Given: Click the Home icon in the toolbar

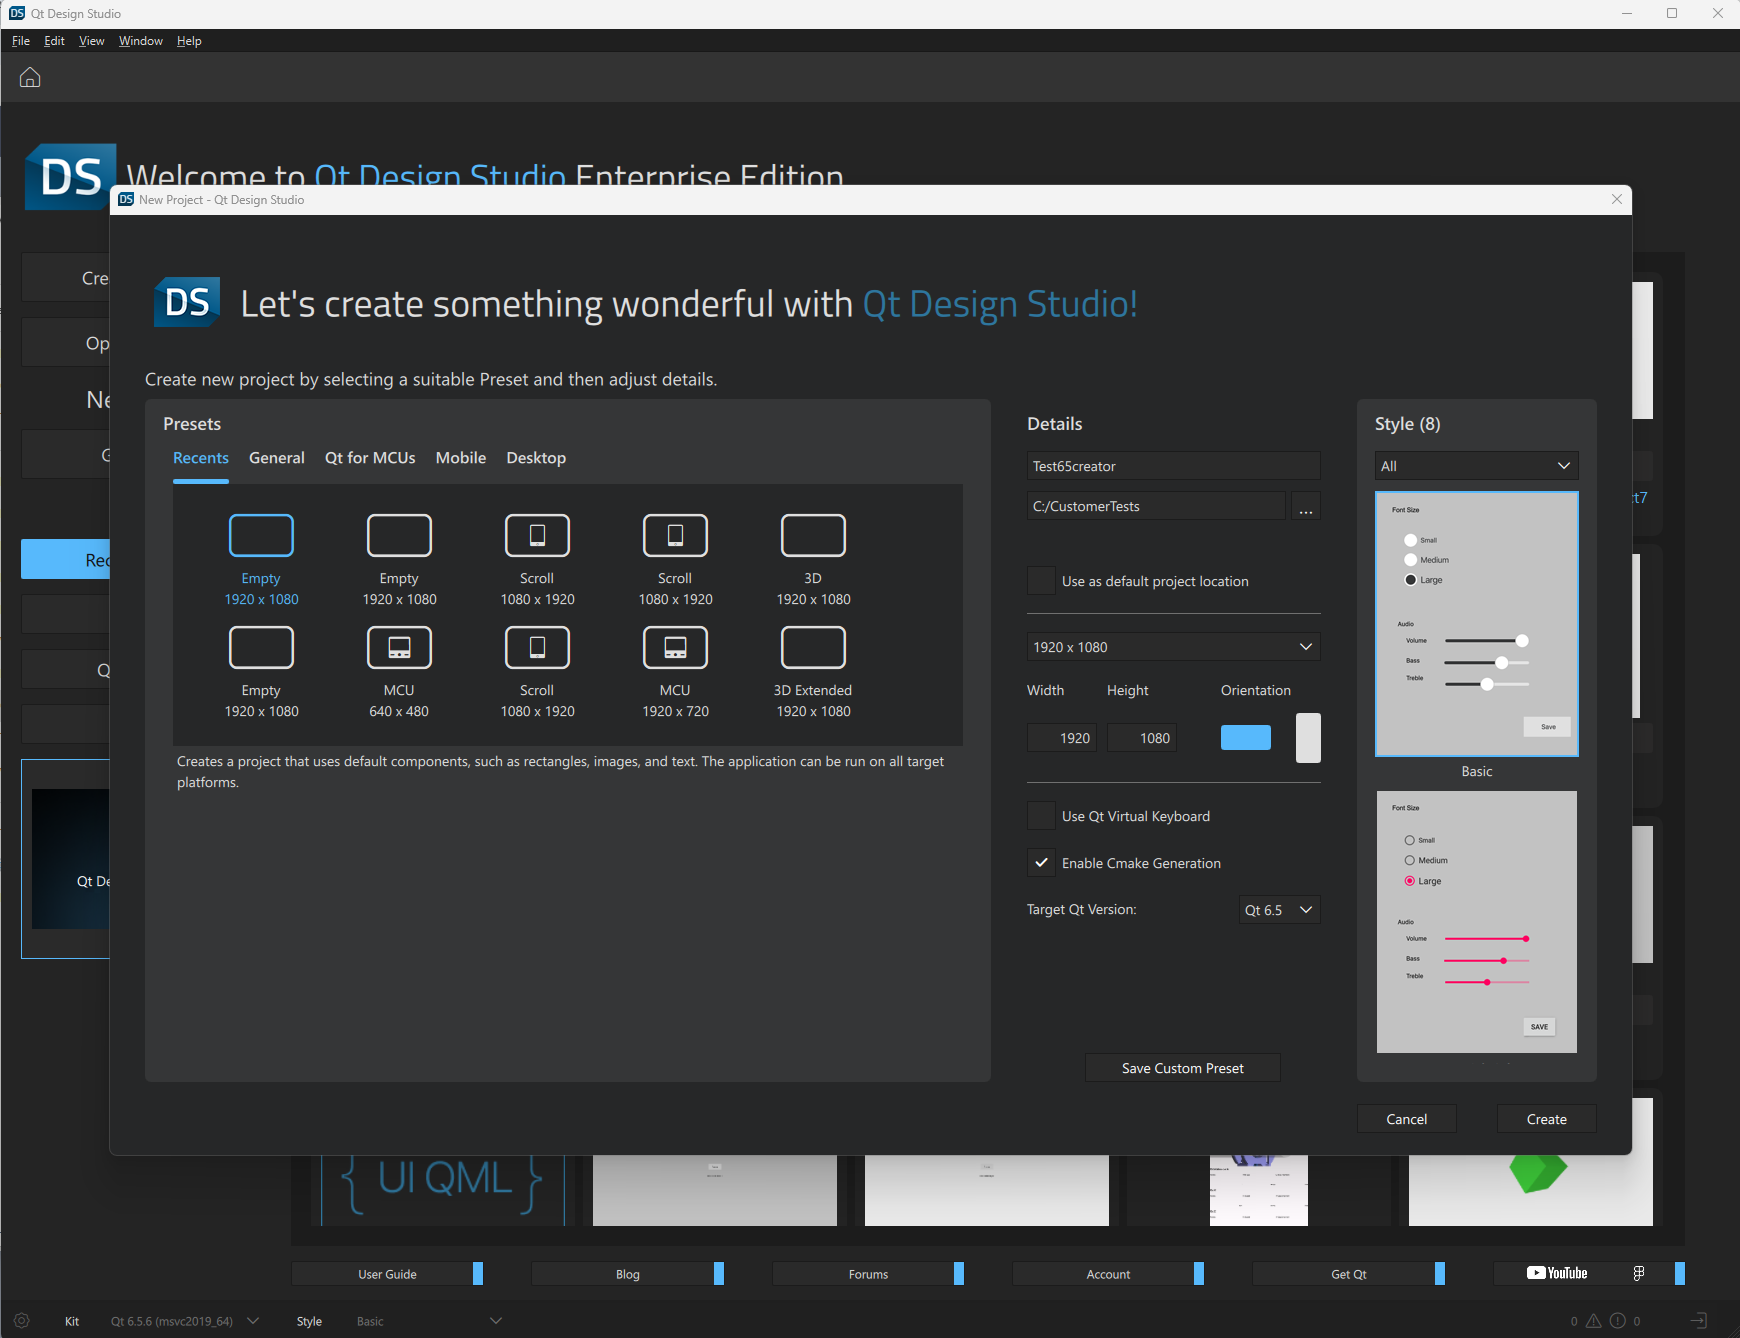Looking at the screenshot, I should 30,77.
